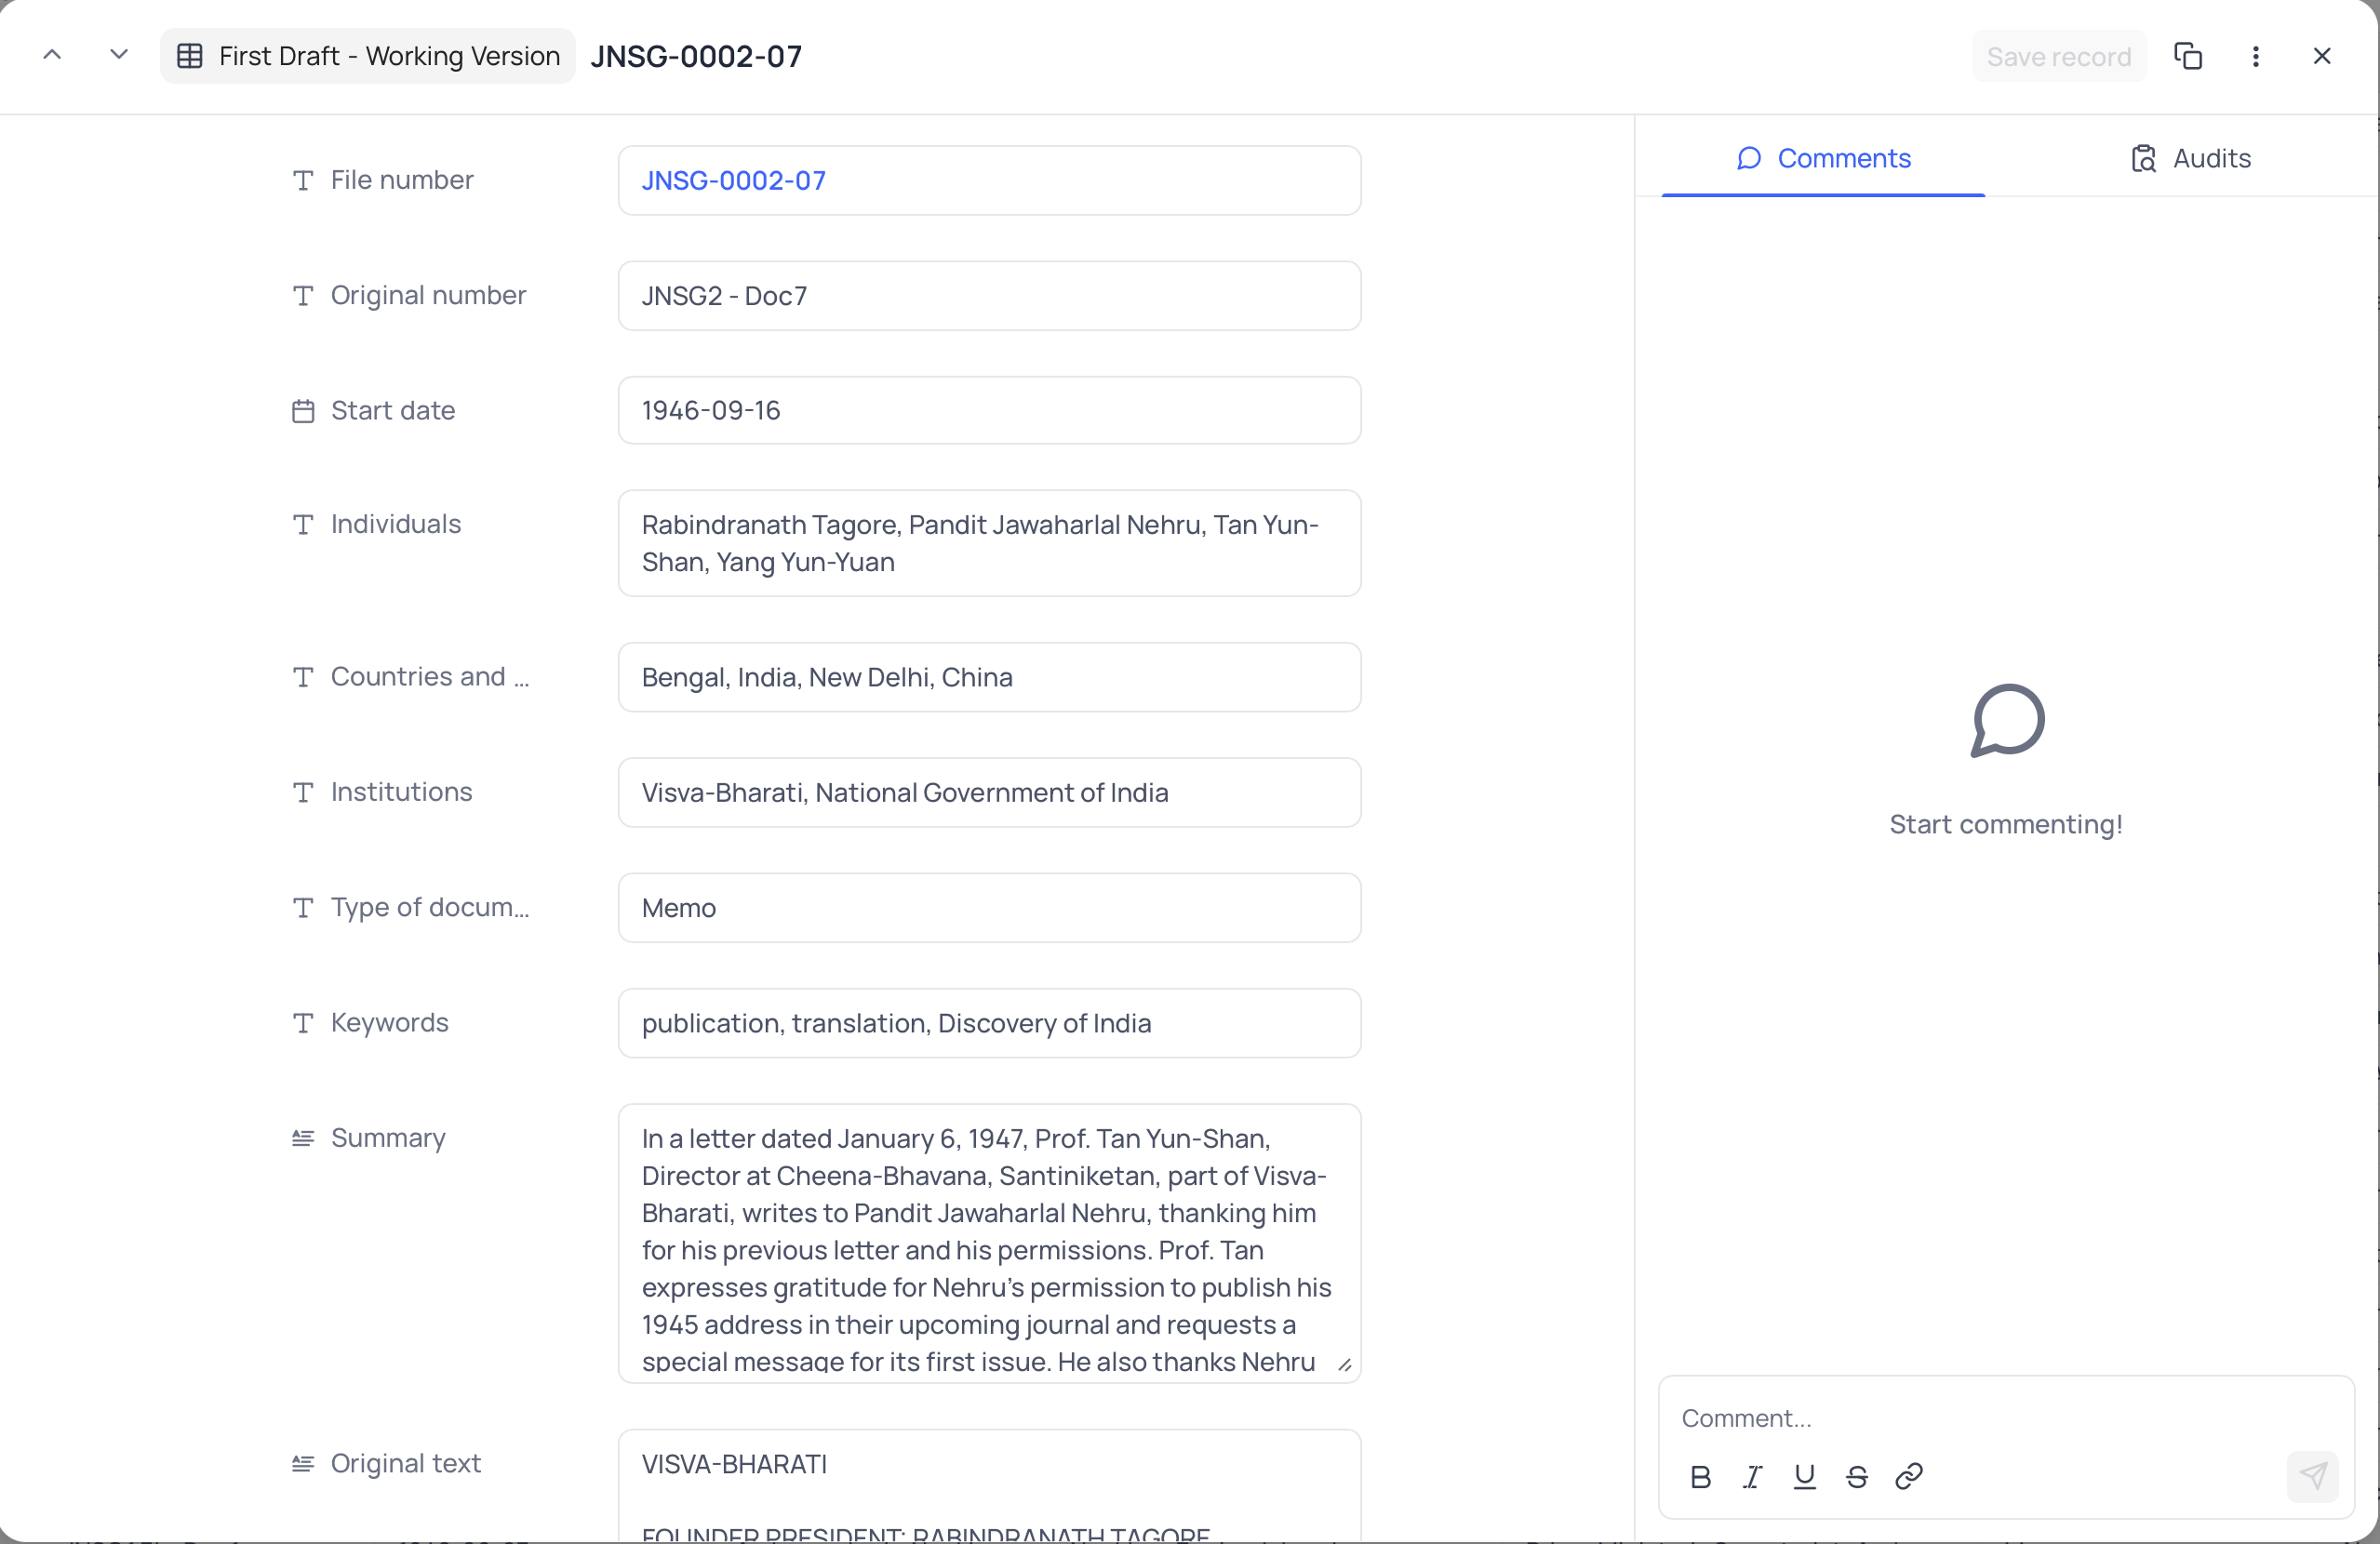The image size is (2380, 1544).
Task: Click the Start date field
Action: (x=988, y=410)
